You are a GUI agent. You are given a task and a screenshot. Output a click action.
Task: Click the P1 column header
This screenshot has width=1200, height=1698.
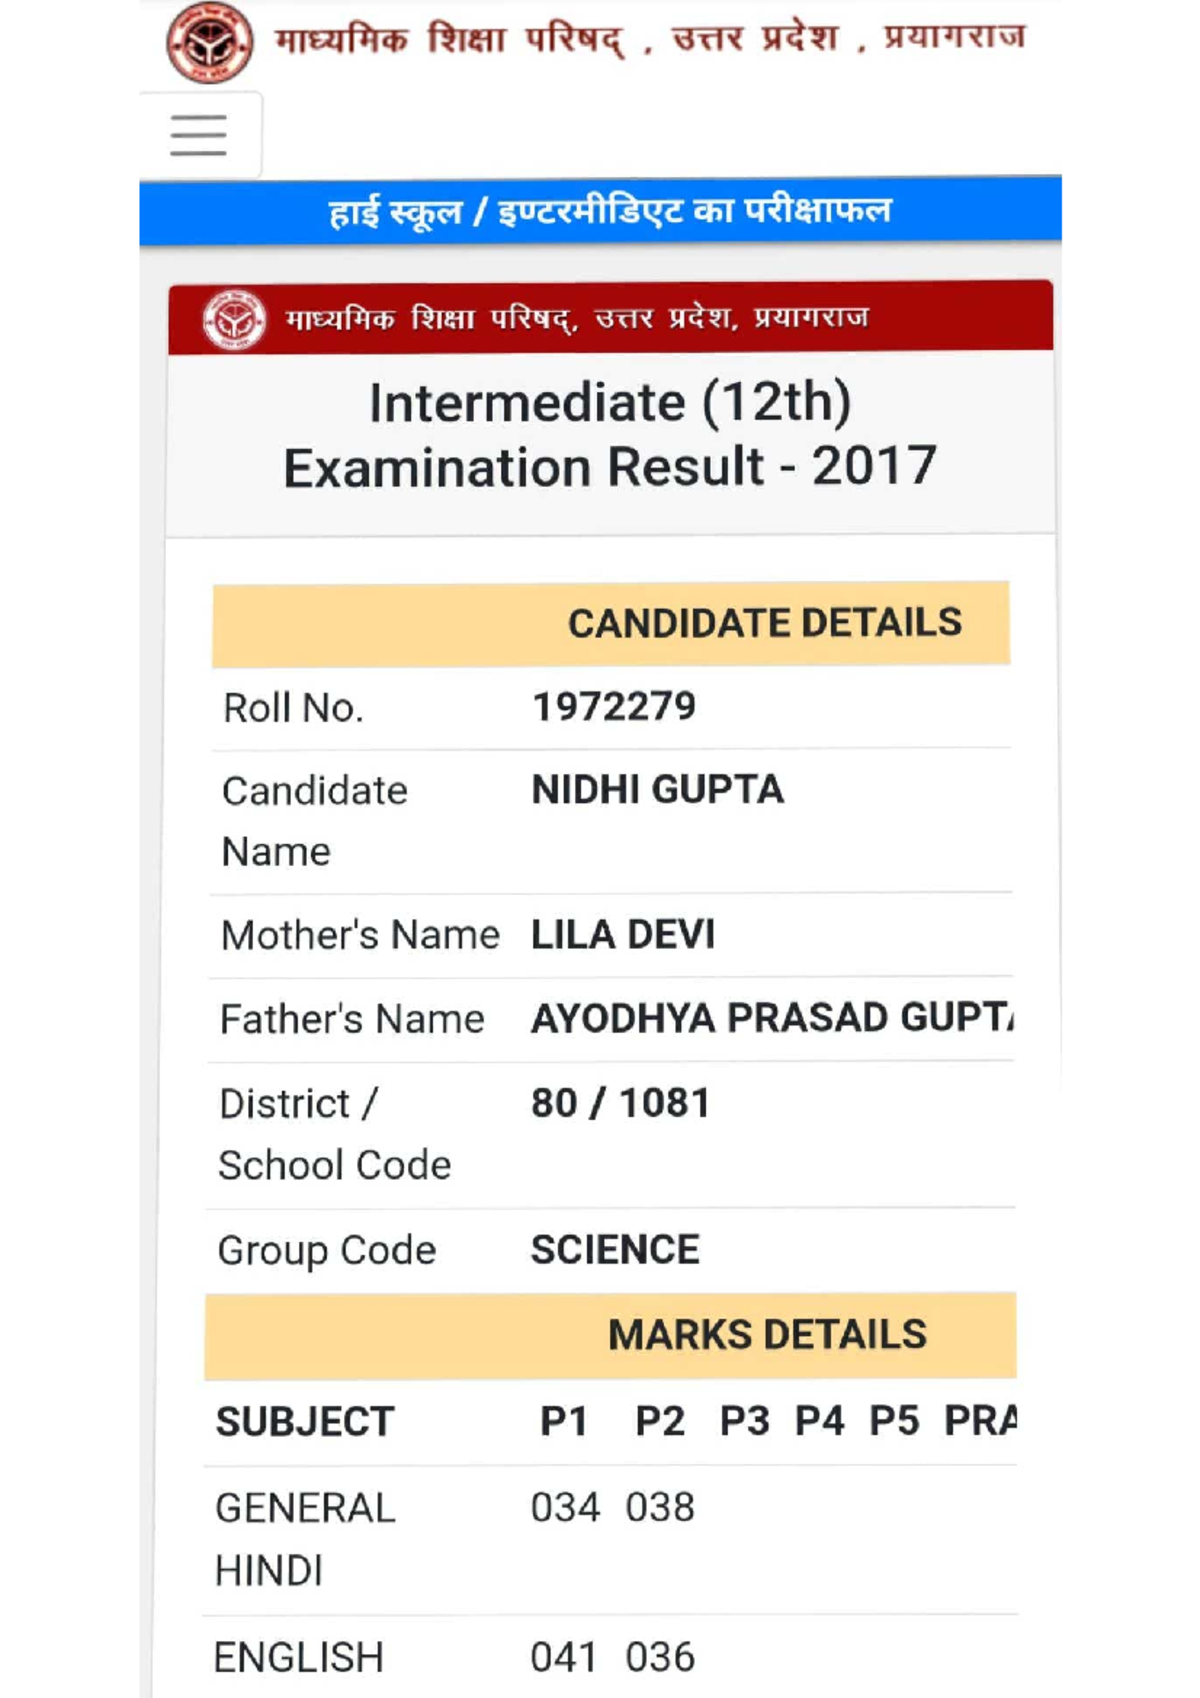(x=564, y=1421)
